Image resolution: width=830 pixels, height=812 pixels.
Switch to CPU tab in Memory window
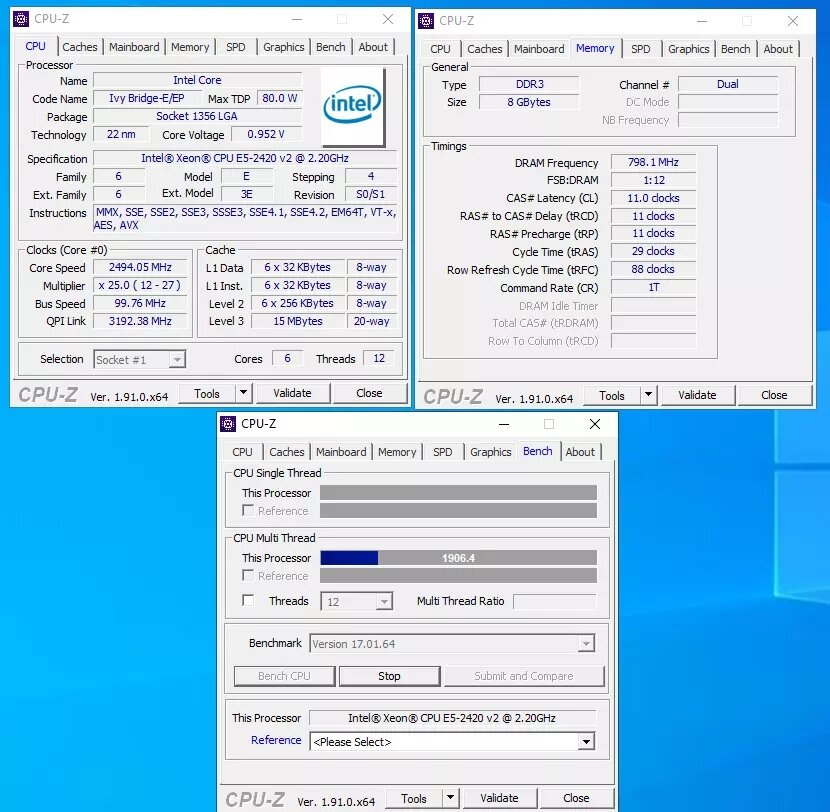point(440,49)
